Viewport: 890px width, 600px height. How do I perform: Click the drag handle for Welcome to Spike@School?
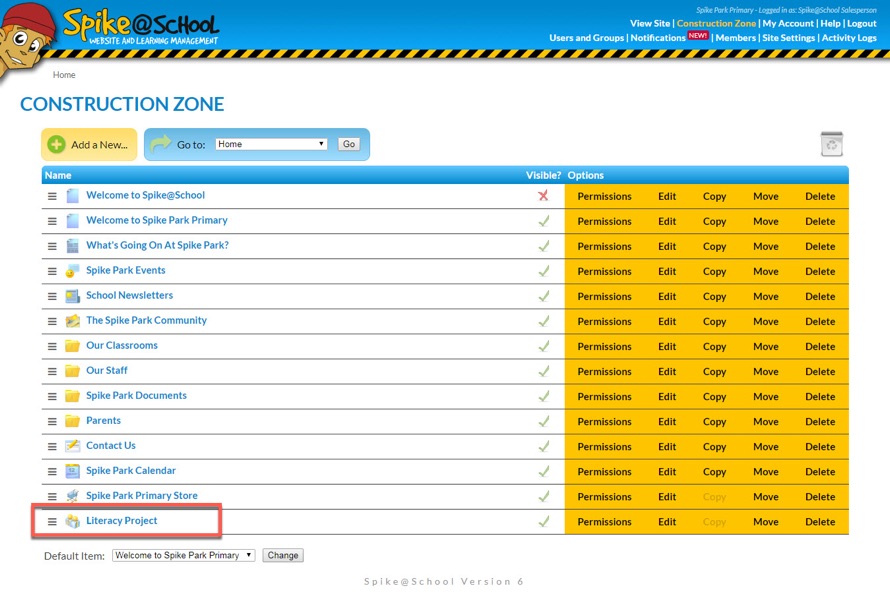pyautogui.click(x=52, y=196)
